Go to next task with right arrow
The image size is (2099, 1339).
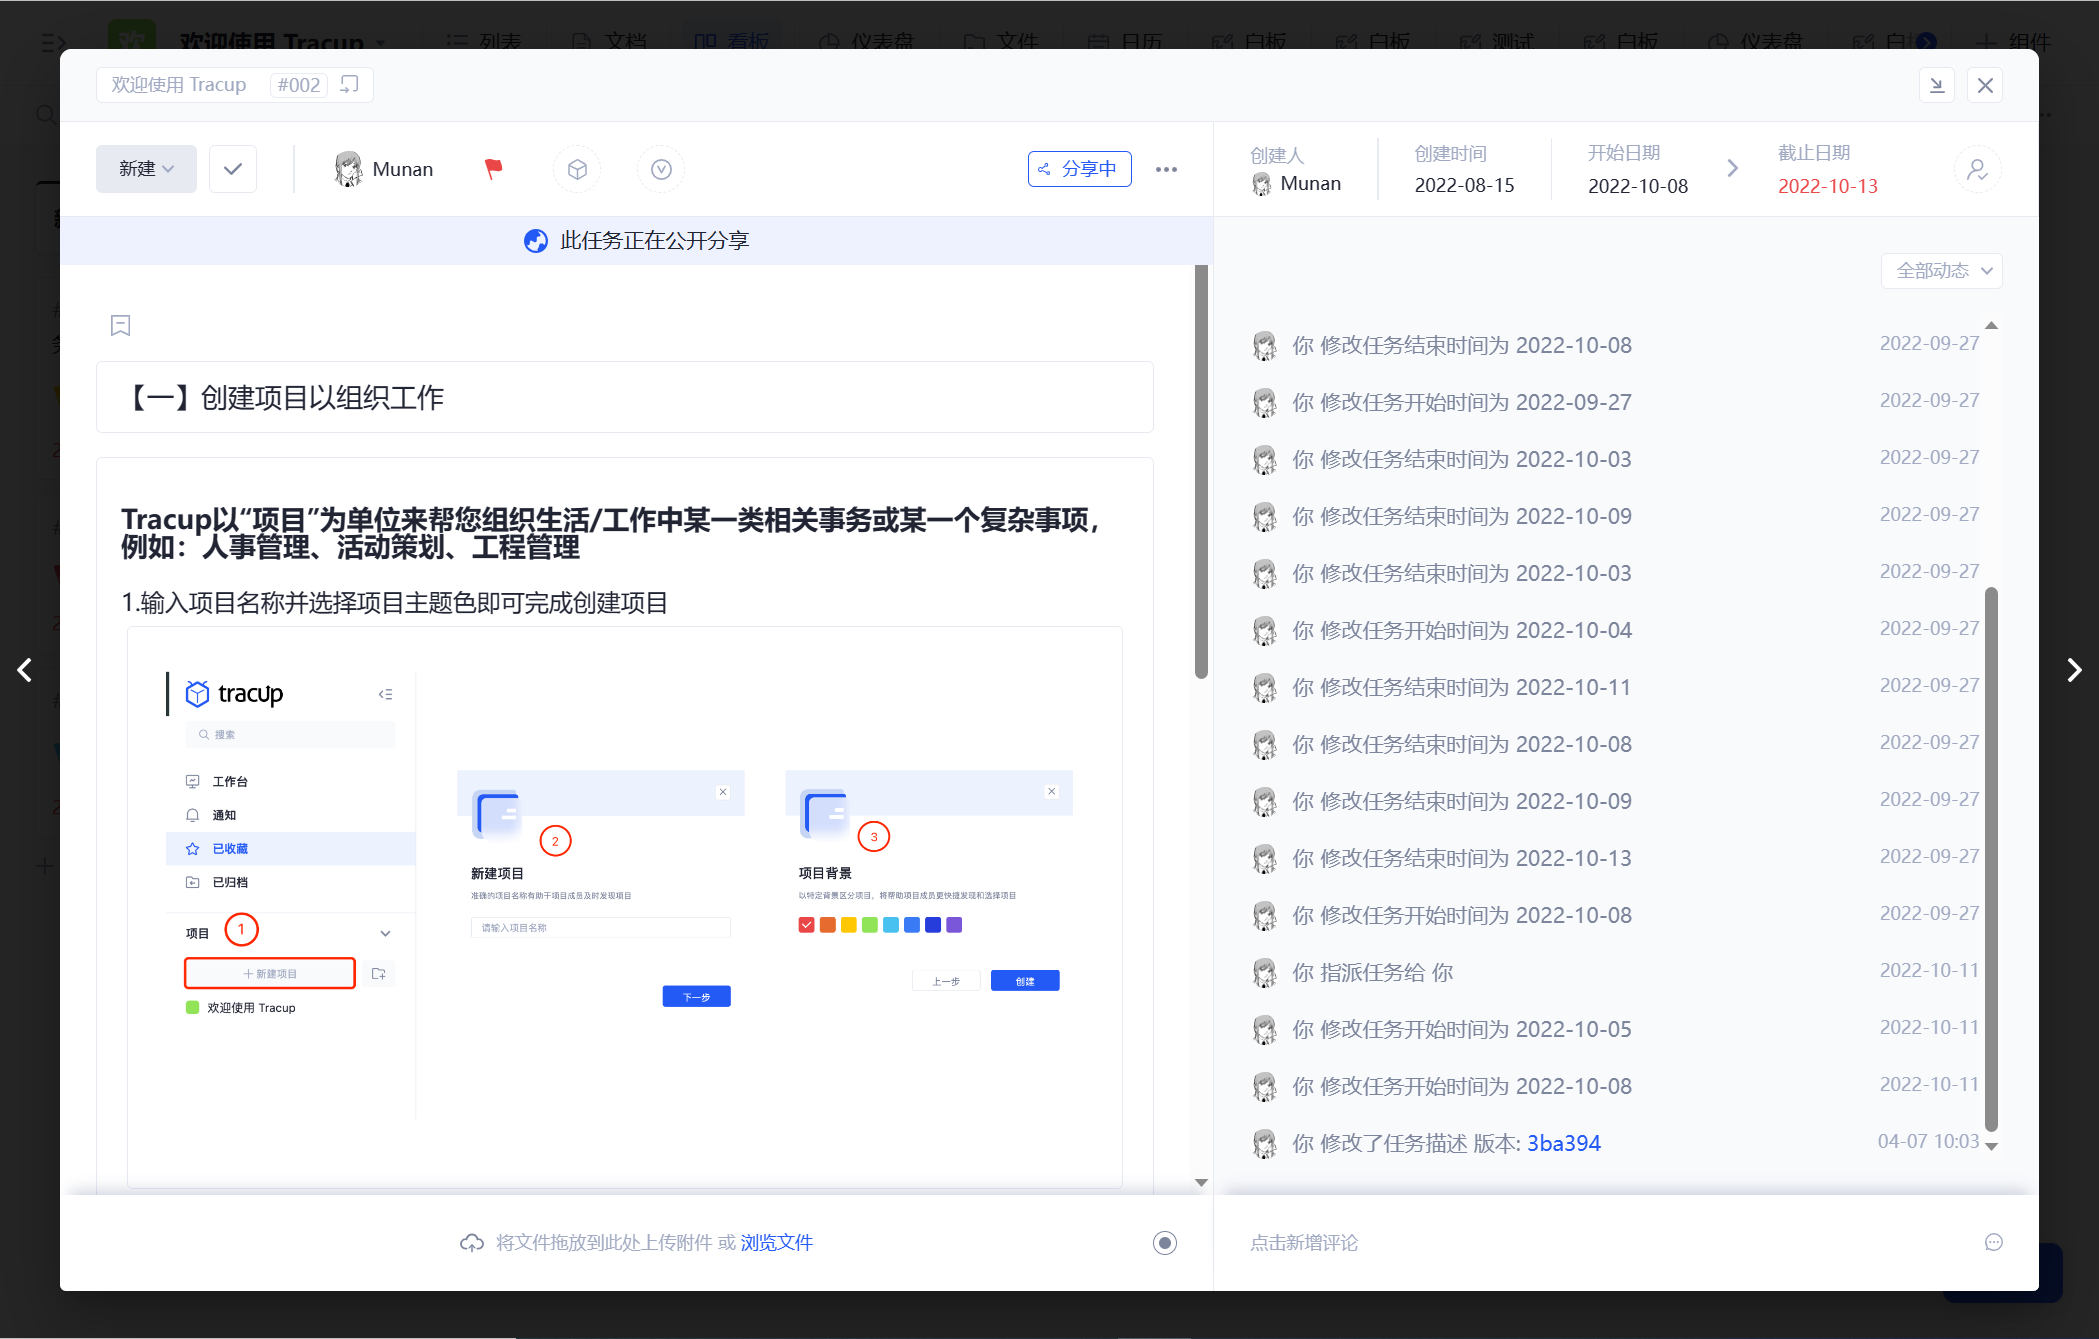pyautogui.click(x=2074, y=670)
